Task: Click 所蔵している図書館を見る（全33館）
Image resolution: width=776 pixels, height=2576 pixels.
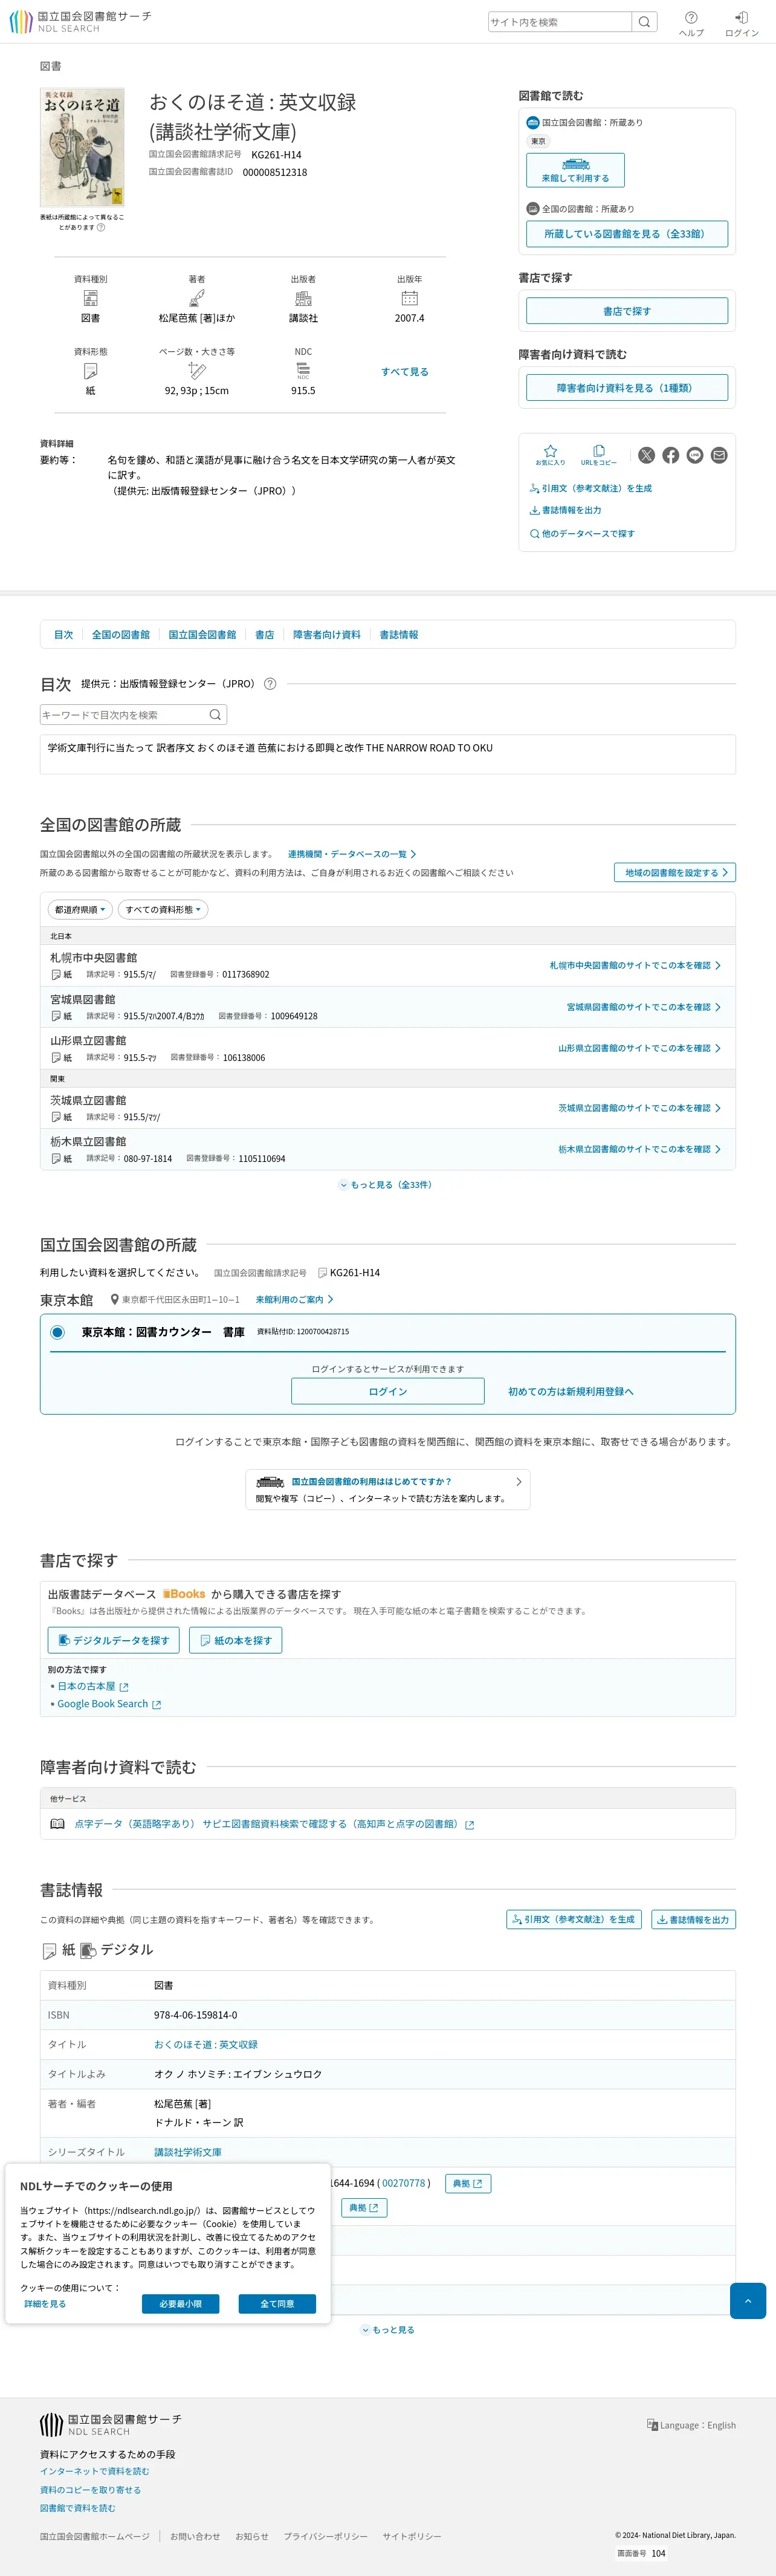Action: coord(627,234)
